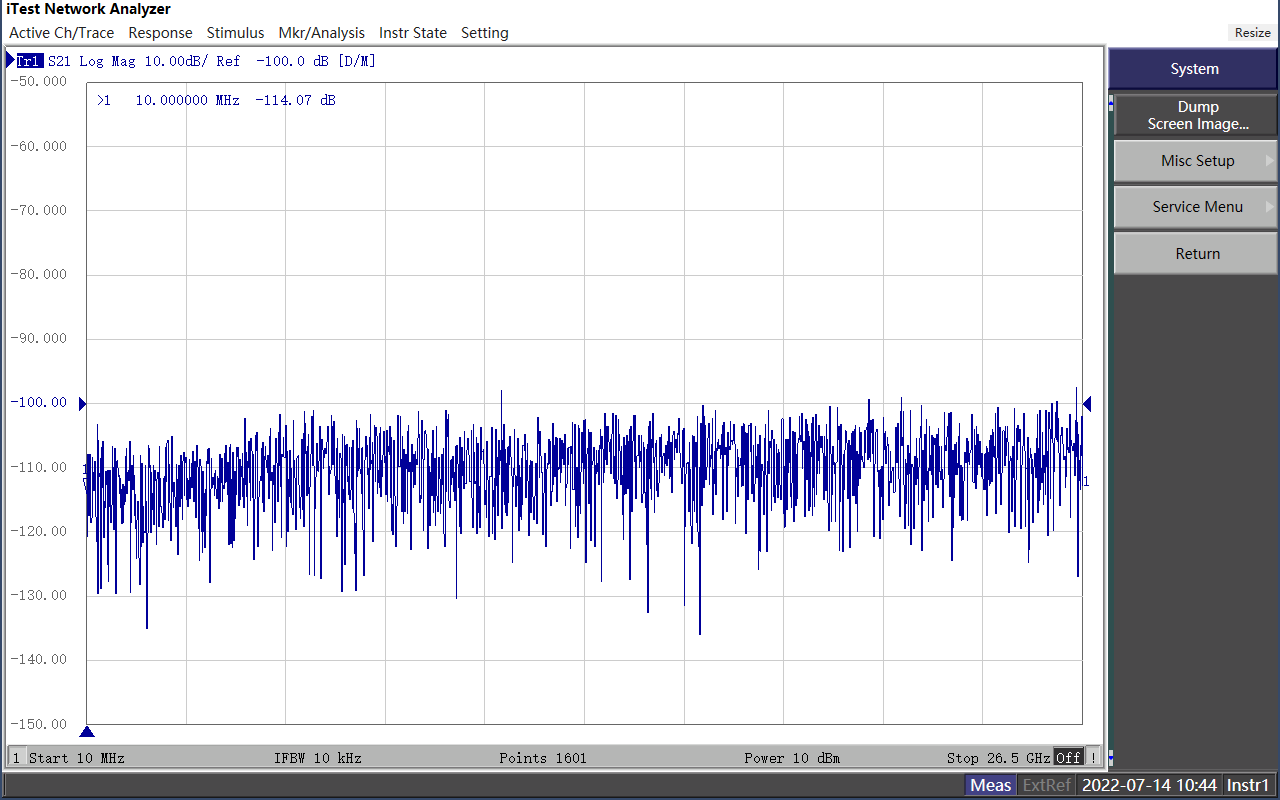The image size is (1280, 800).
Task: Click the date and time 2022-07-14 10:44
Action: tap(1149, 785)
